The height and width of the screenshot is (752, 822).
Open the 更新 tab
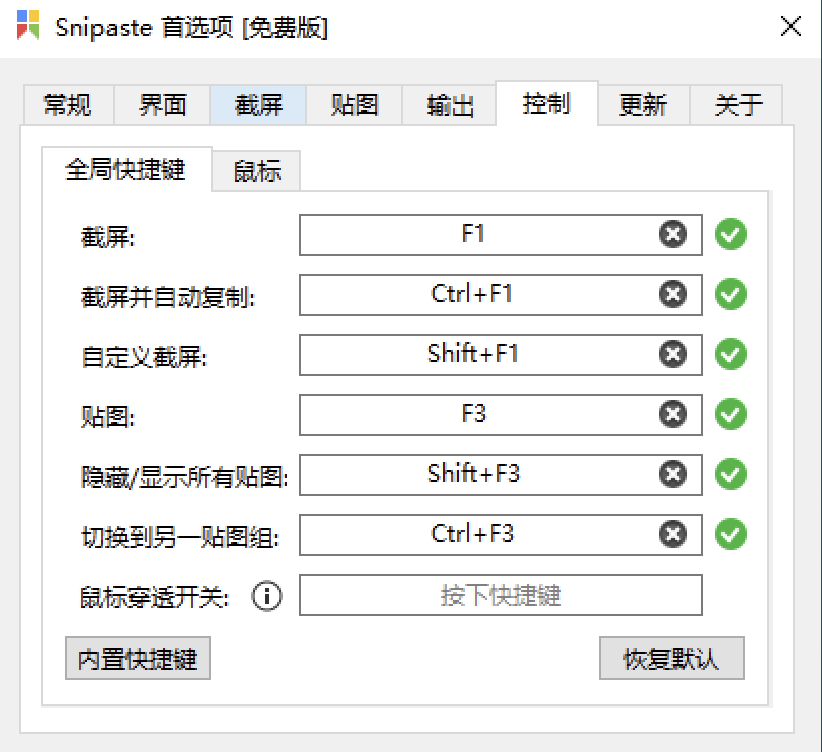[643, 105]
